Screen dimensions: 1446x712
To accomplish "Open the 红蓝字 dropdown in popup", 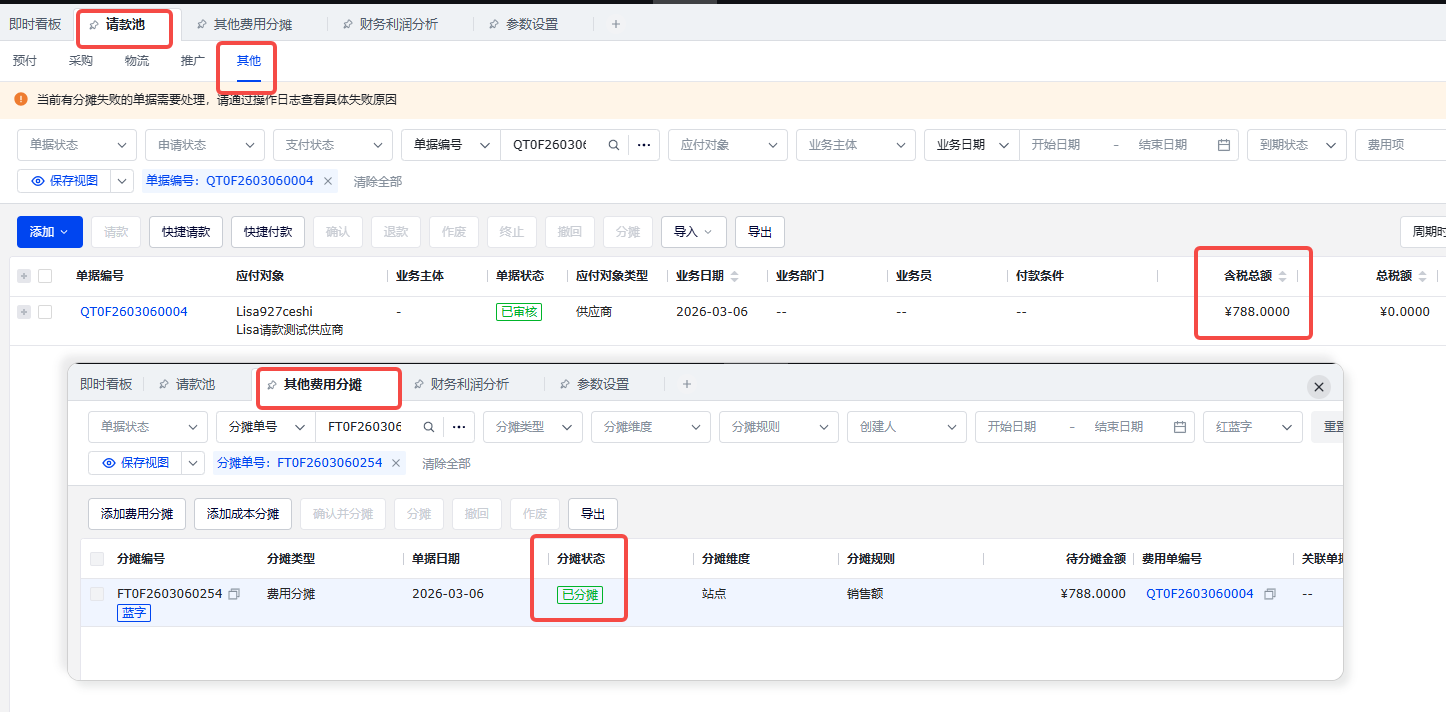I will [1253, 427].
